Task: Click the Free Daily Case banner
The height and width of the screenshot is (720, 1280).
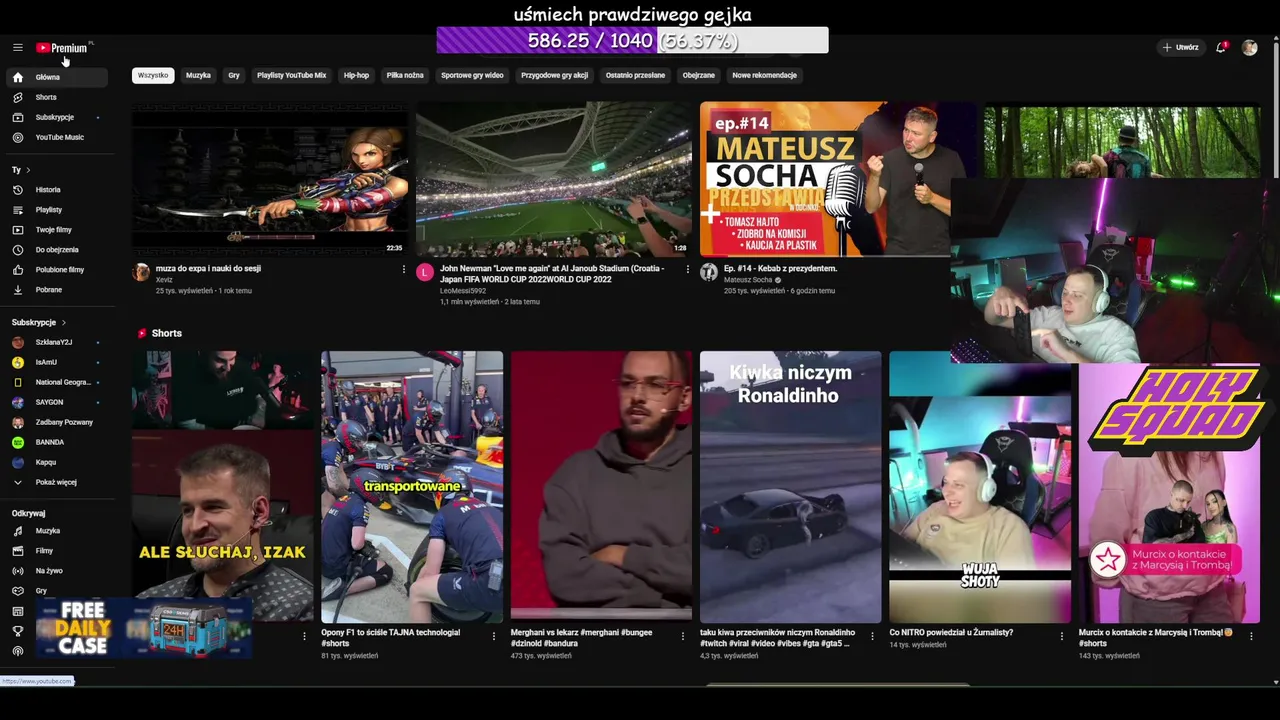Action: tap(143, 629)
